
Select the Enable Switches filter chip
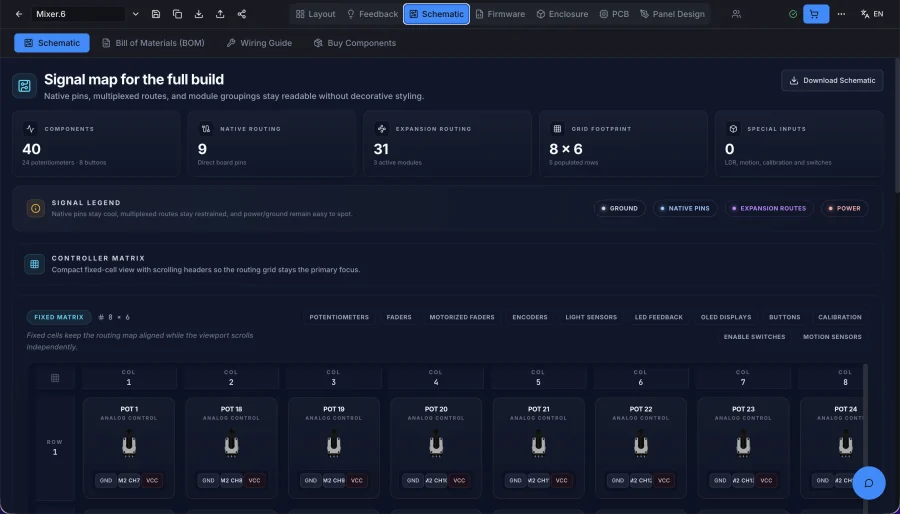coord(754,337)
